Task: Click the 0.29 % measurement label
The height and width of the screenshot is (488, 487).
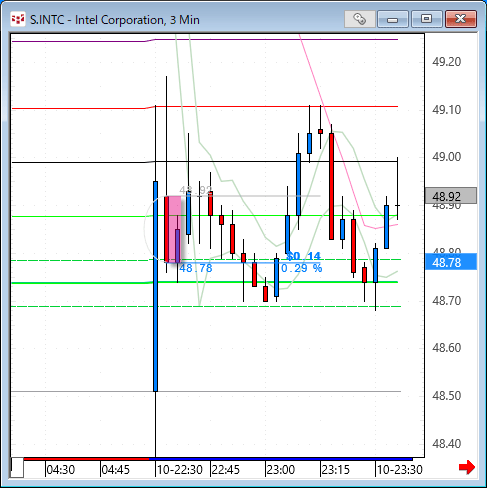Action: coord(302,268)
